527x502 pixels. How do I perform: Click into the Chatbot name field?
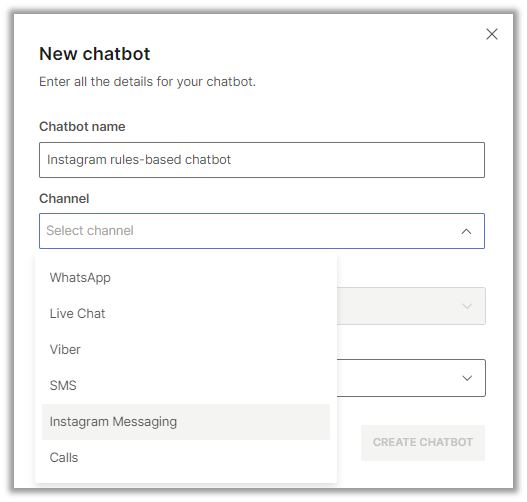point(262,160)
